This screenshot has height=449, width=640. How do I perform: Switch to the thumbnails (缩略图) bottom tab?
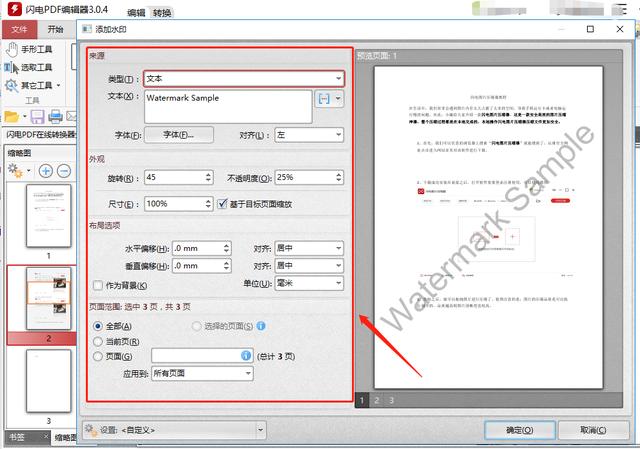[65, 438]
